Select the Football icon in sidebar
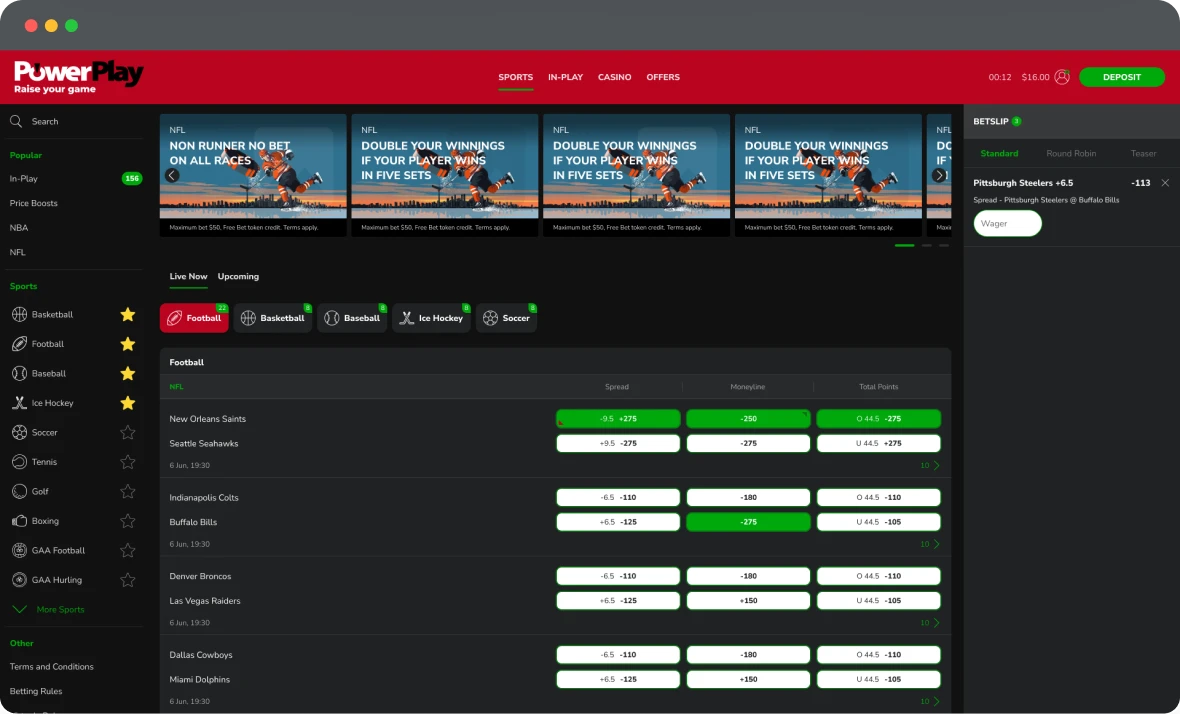 (20, 344)
